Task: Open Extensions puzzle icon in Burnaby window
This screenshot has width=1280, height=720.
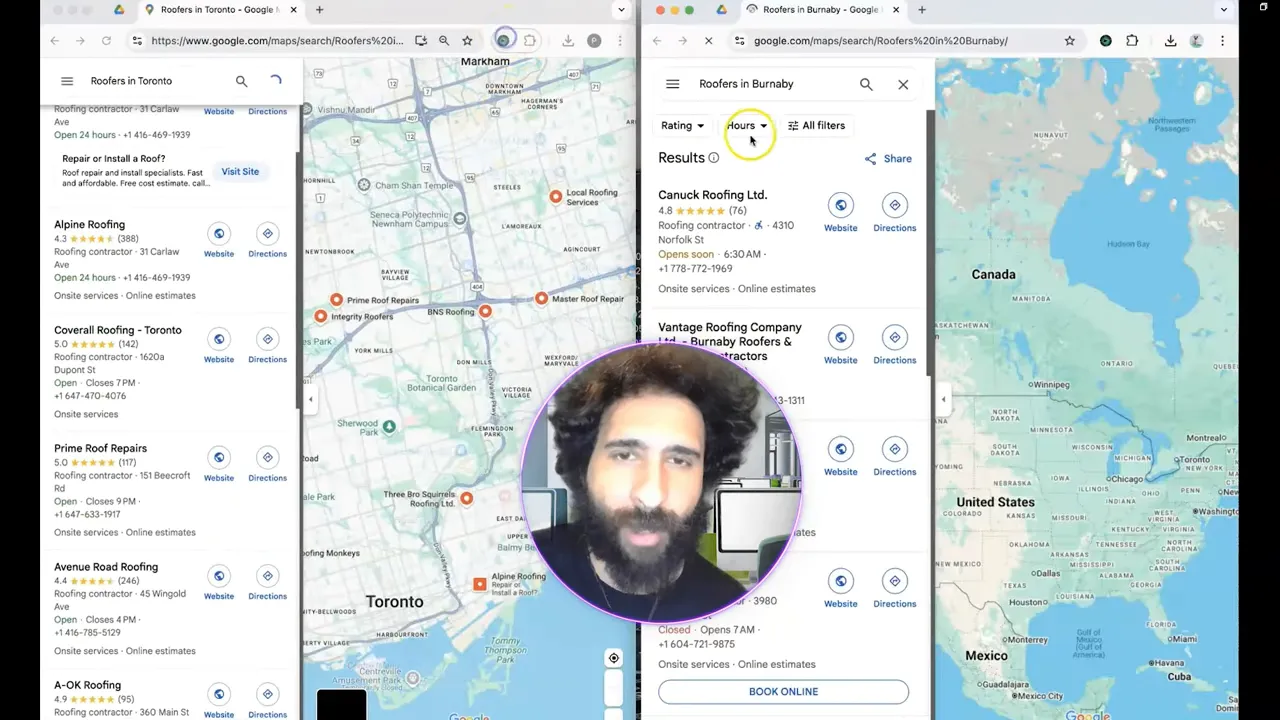Action: point(1132,41)
